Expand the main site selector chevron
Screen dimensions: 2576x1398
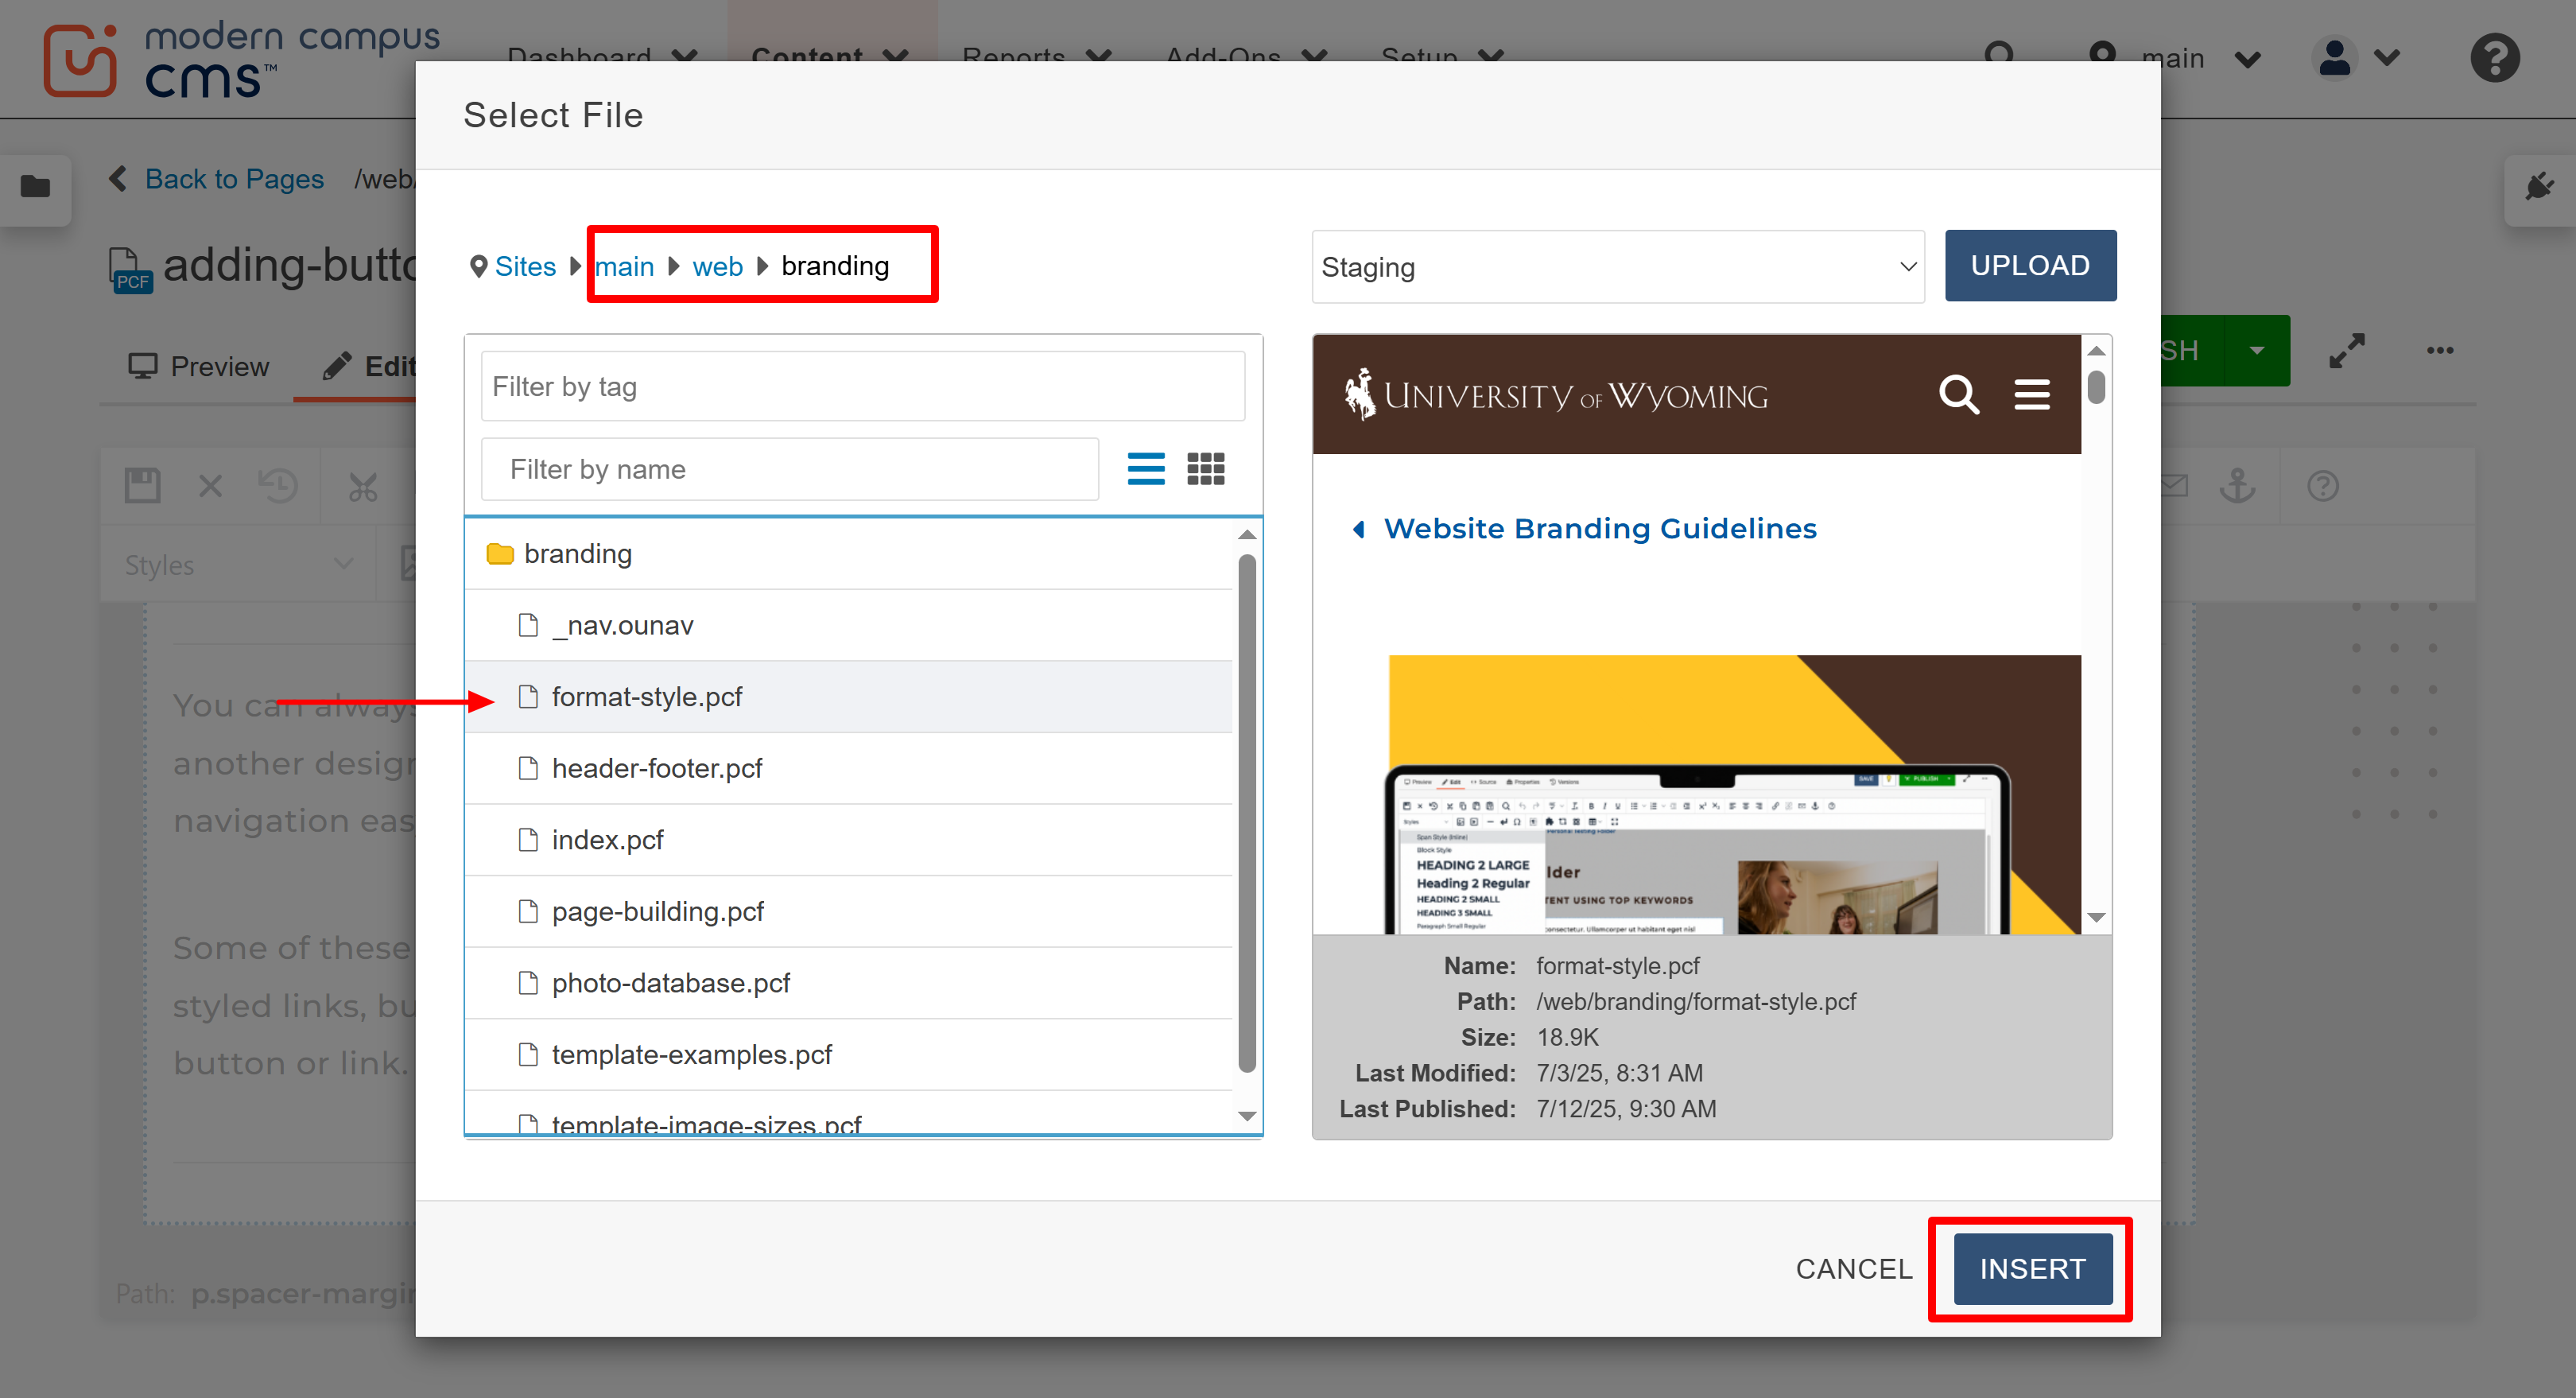coord(2248,58)
